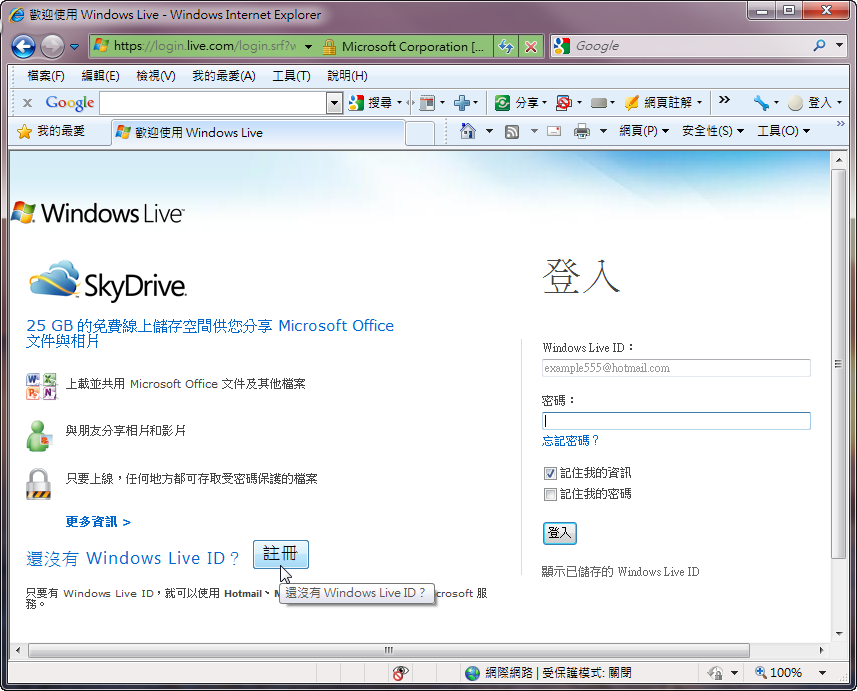Open the 檢視(V) menu
This screenshot has height=691, width=857.
coord(156,76)
